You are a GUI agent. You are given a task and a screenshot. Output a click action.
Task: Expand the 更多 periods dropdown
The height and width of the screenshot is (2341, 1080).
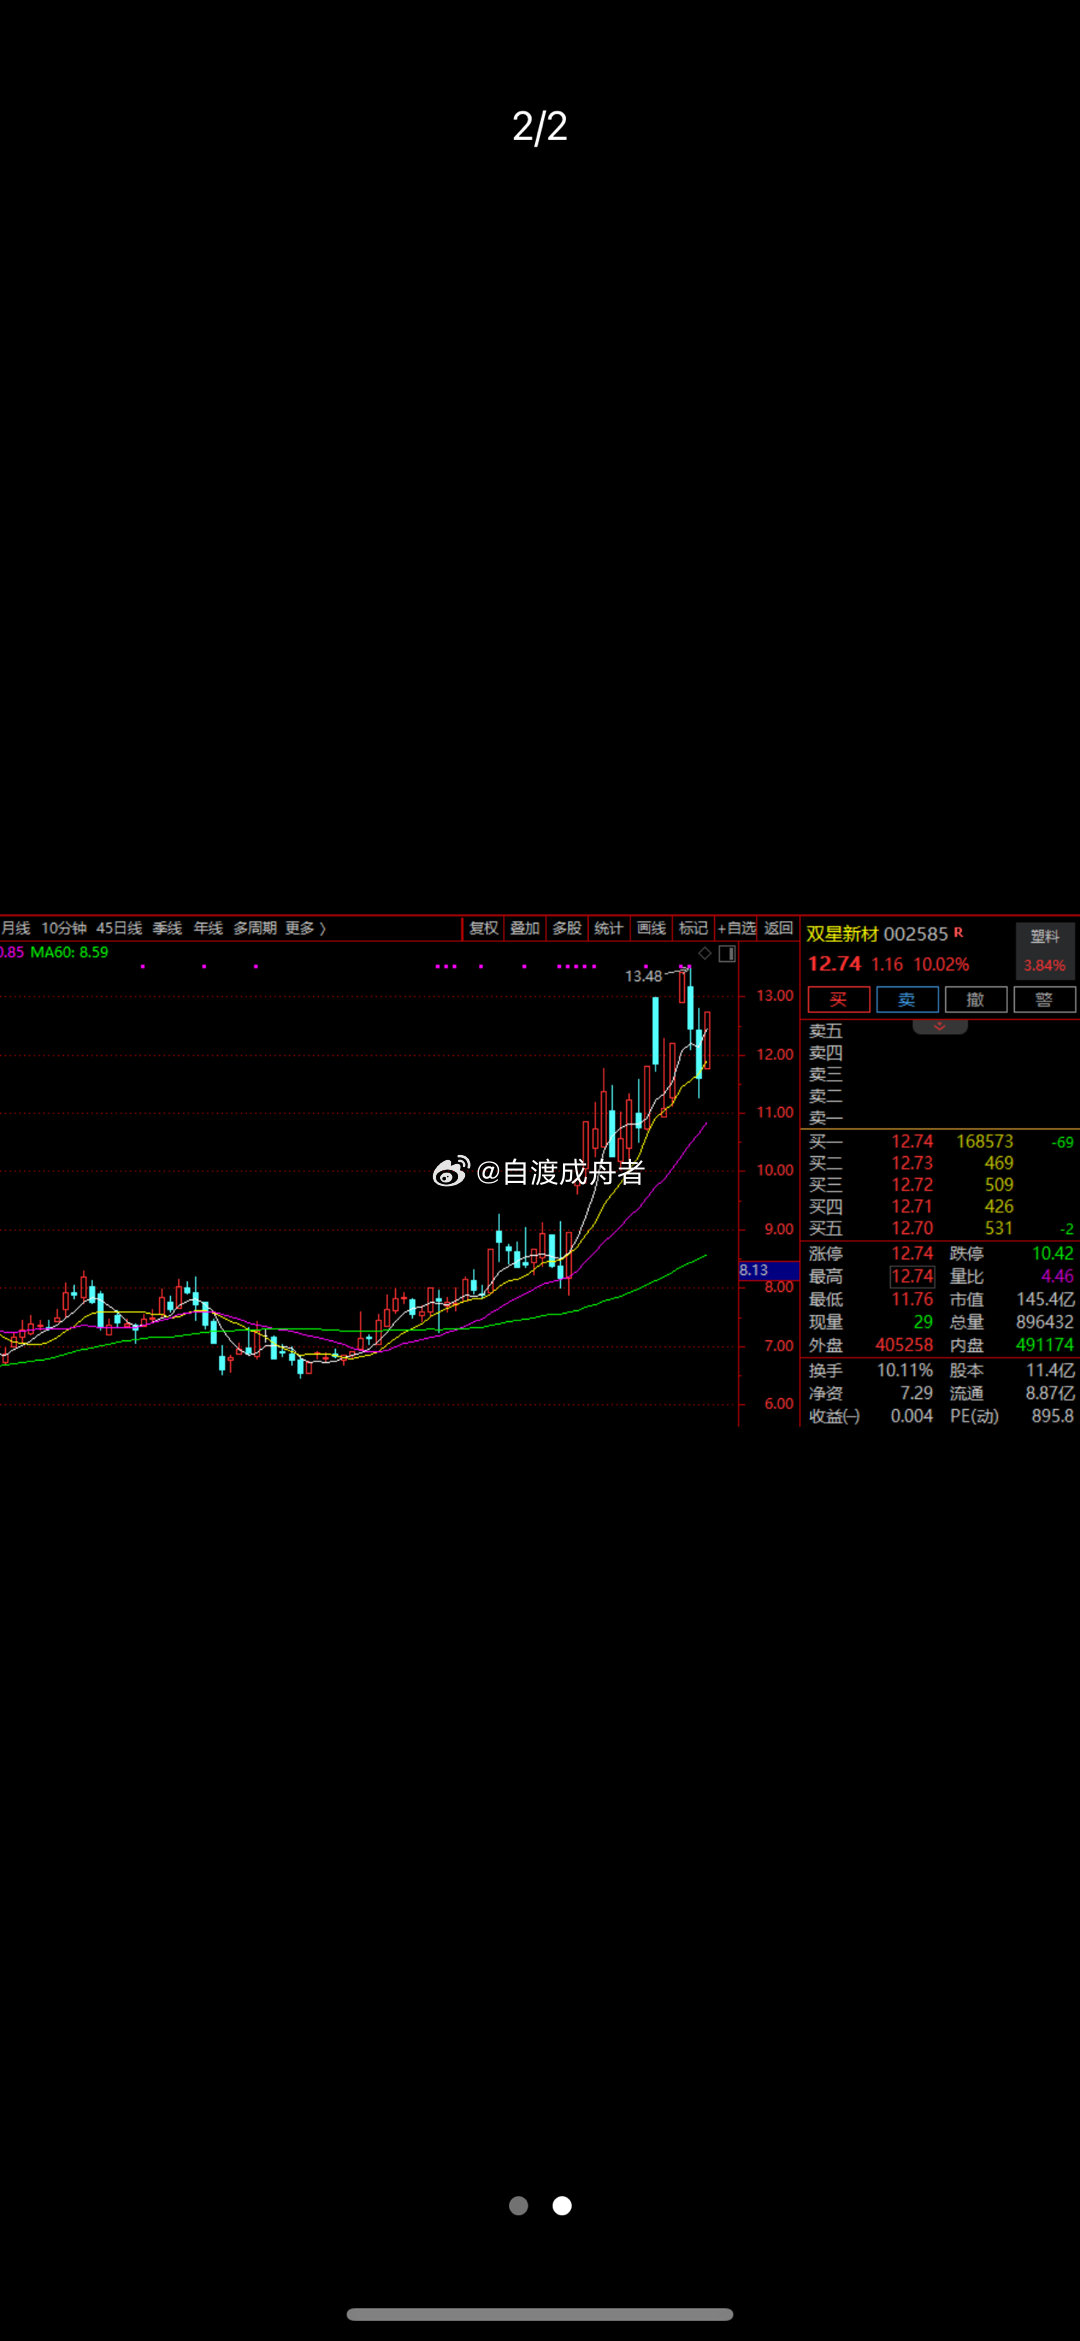305,928
